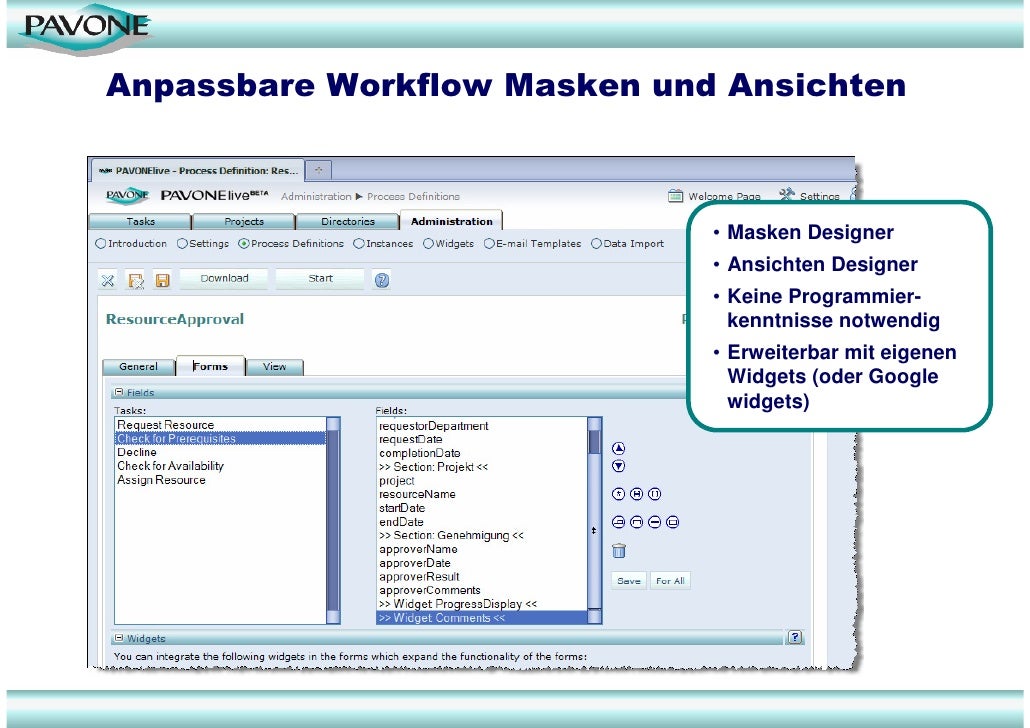Delete the selected field with the trash icon

pos(619,551)
